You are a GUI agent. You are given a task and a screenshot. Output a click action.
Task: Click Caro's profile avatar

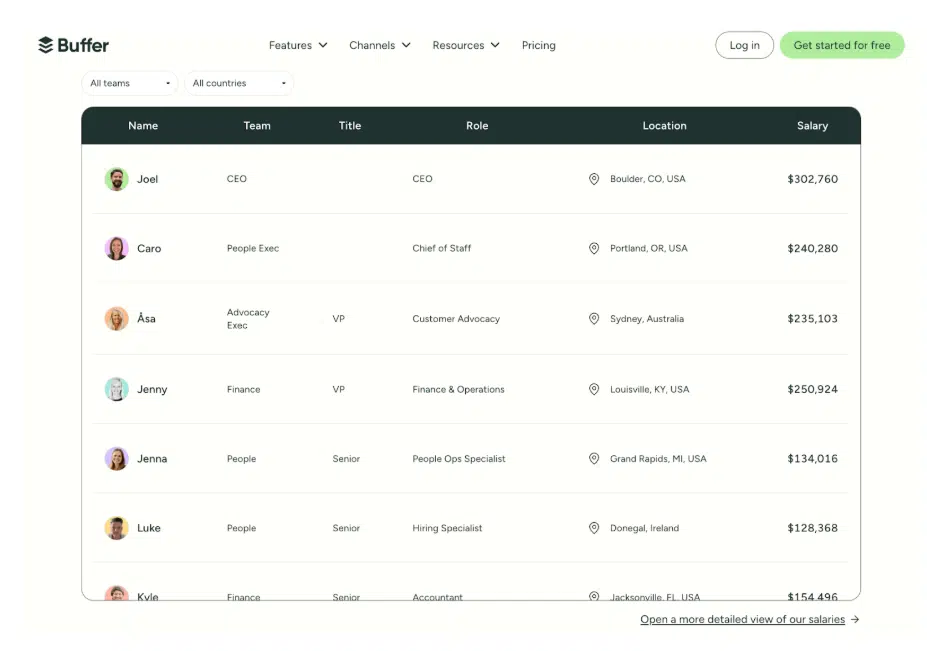point(117,248)
